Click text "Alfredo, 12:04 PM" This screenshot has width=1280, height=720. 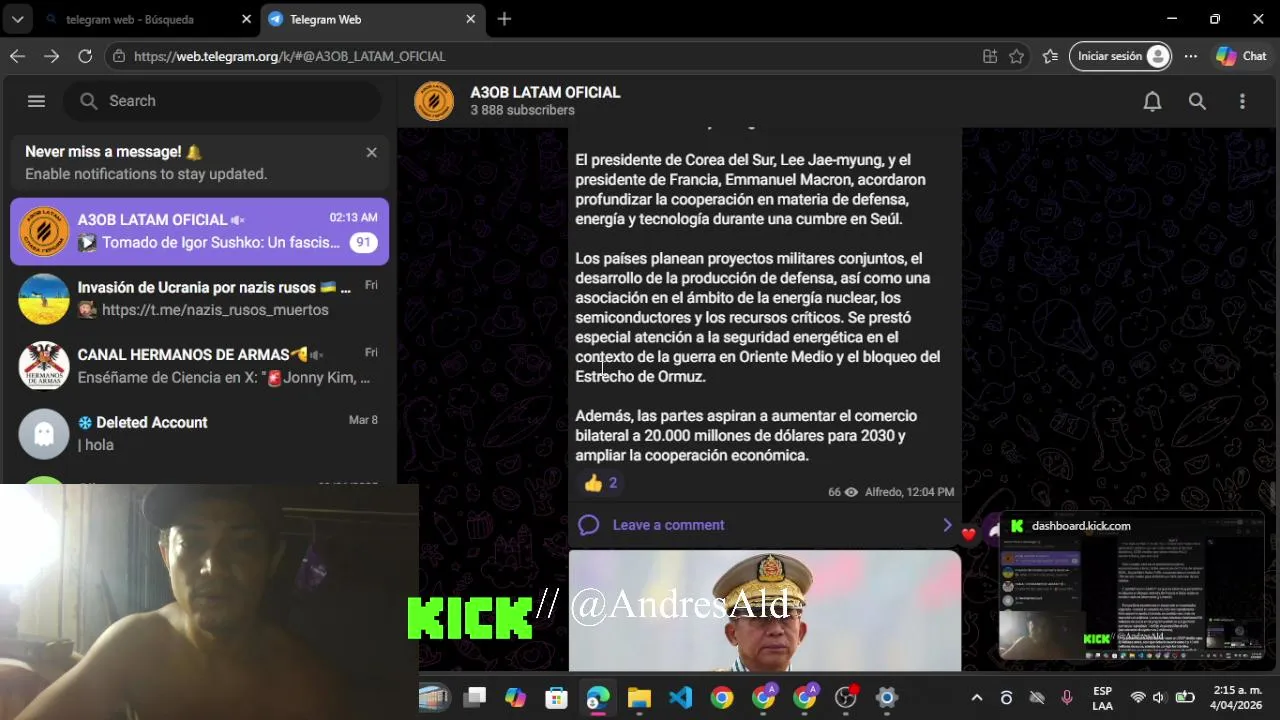[x=909, y=492]
